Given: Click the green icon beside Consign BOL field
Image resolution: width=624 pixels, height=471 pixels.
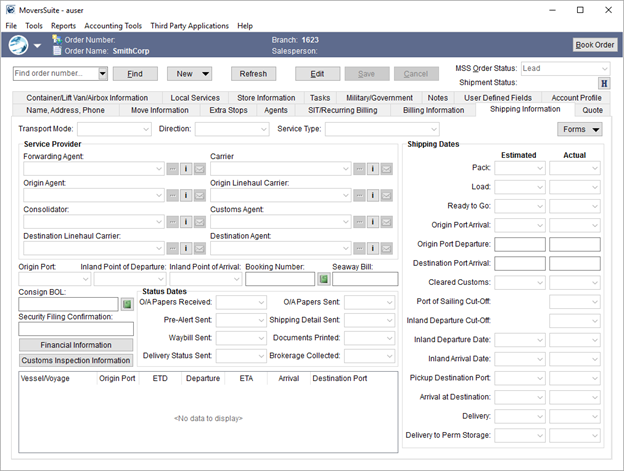Looking at the screenshot, I should tap(127, 304).
